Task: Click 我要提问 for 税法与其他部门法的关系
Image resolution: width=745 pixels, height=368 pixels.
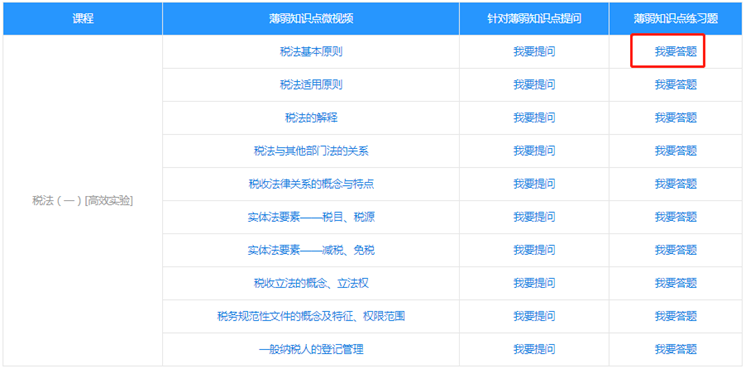Action: [534, 151]
